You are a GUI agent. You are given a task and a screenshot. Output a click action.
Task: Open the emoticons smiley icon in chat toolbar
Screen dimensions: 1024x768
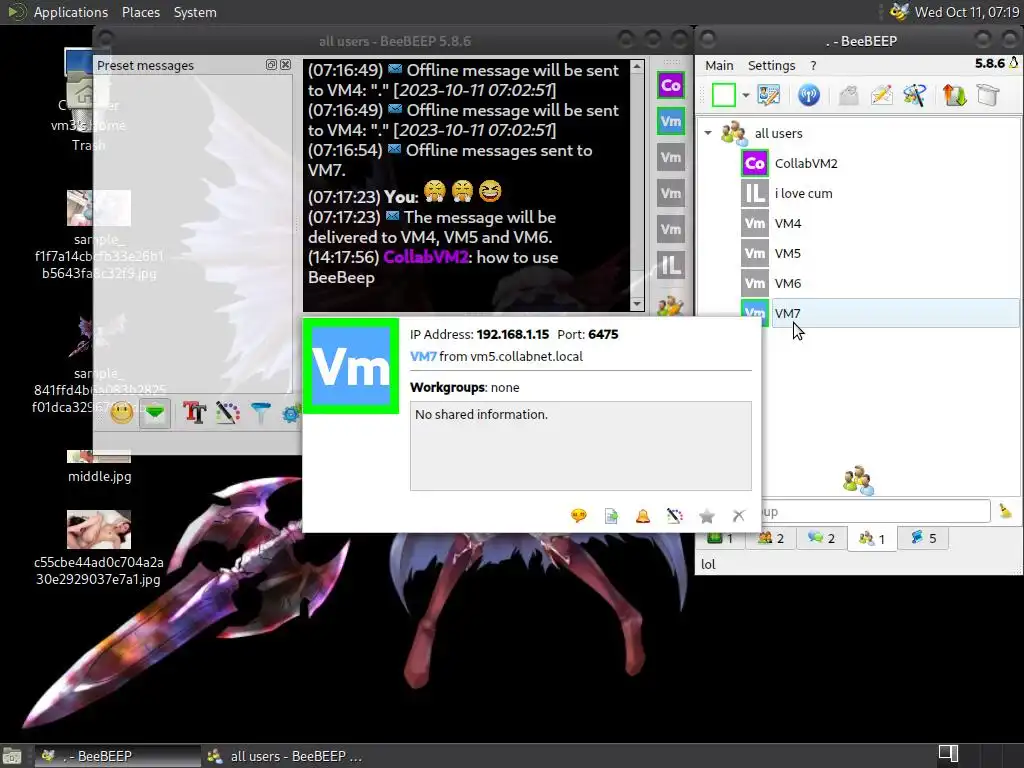click(121, 413)
